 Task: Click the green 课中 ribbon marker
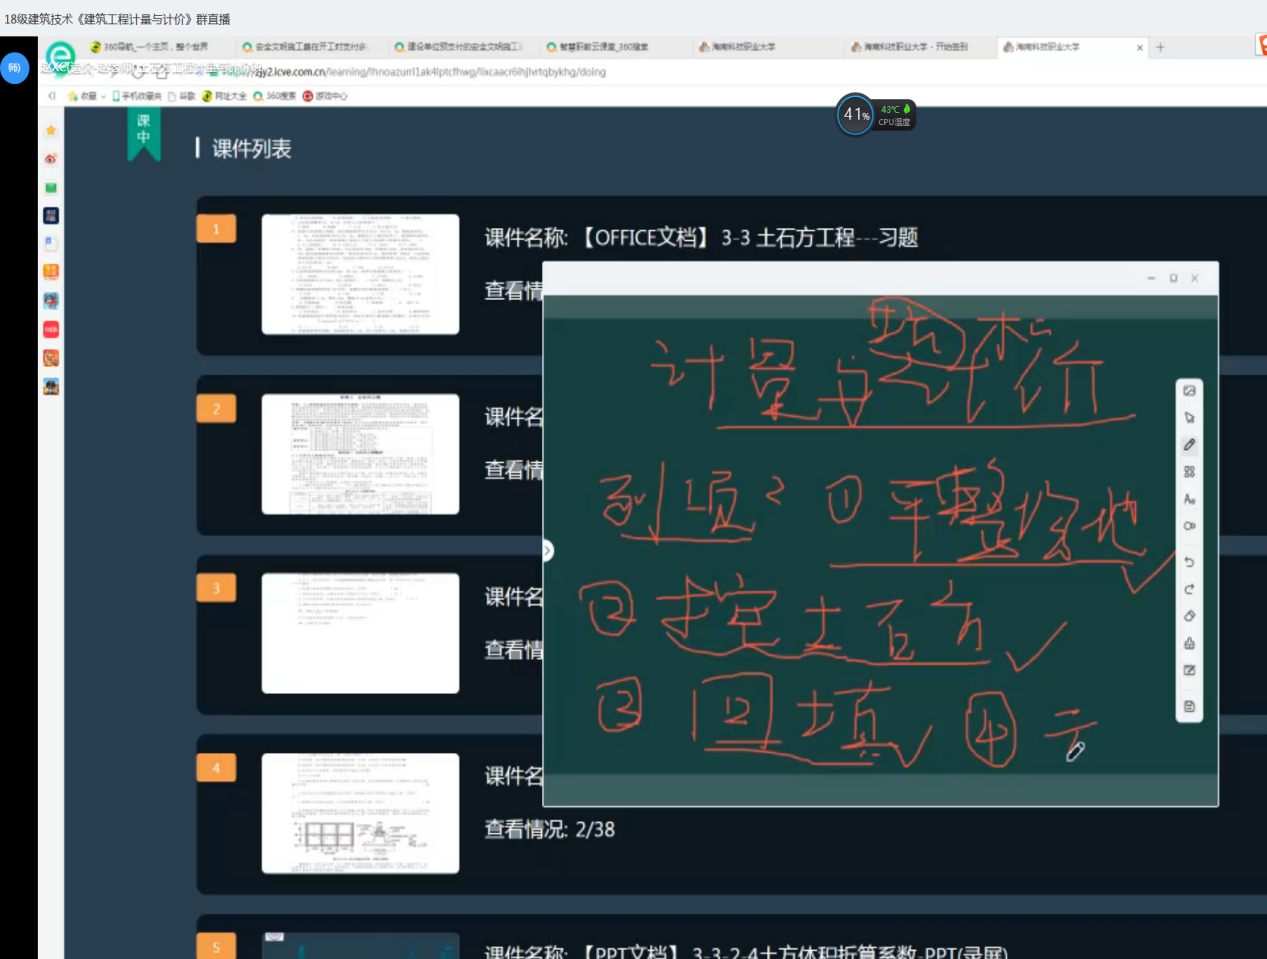tap(144, 134)
